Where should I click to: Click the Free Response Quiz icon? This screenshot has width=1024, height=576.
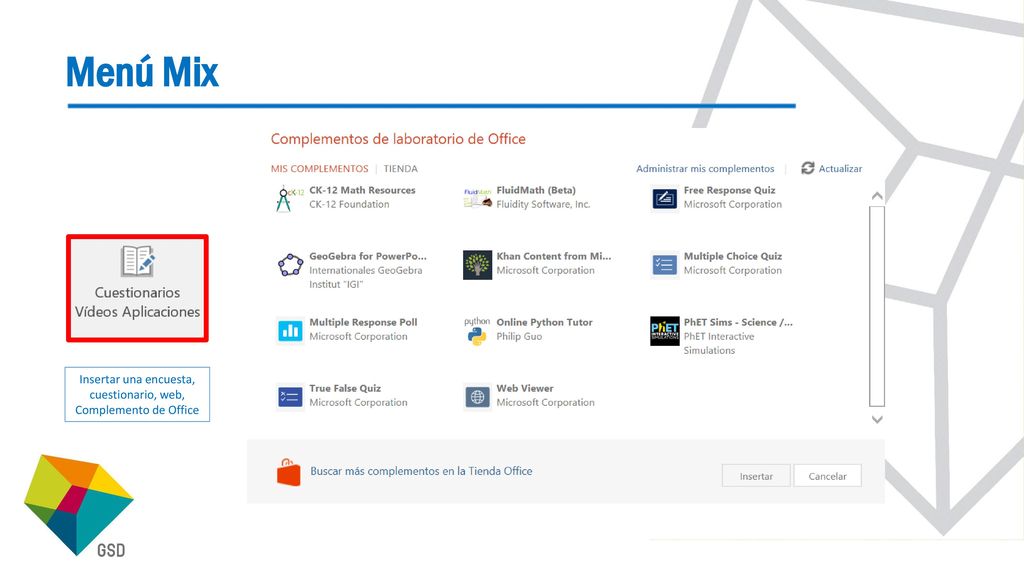point(664,198)
